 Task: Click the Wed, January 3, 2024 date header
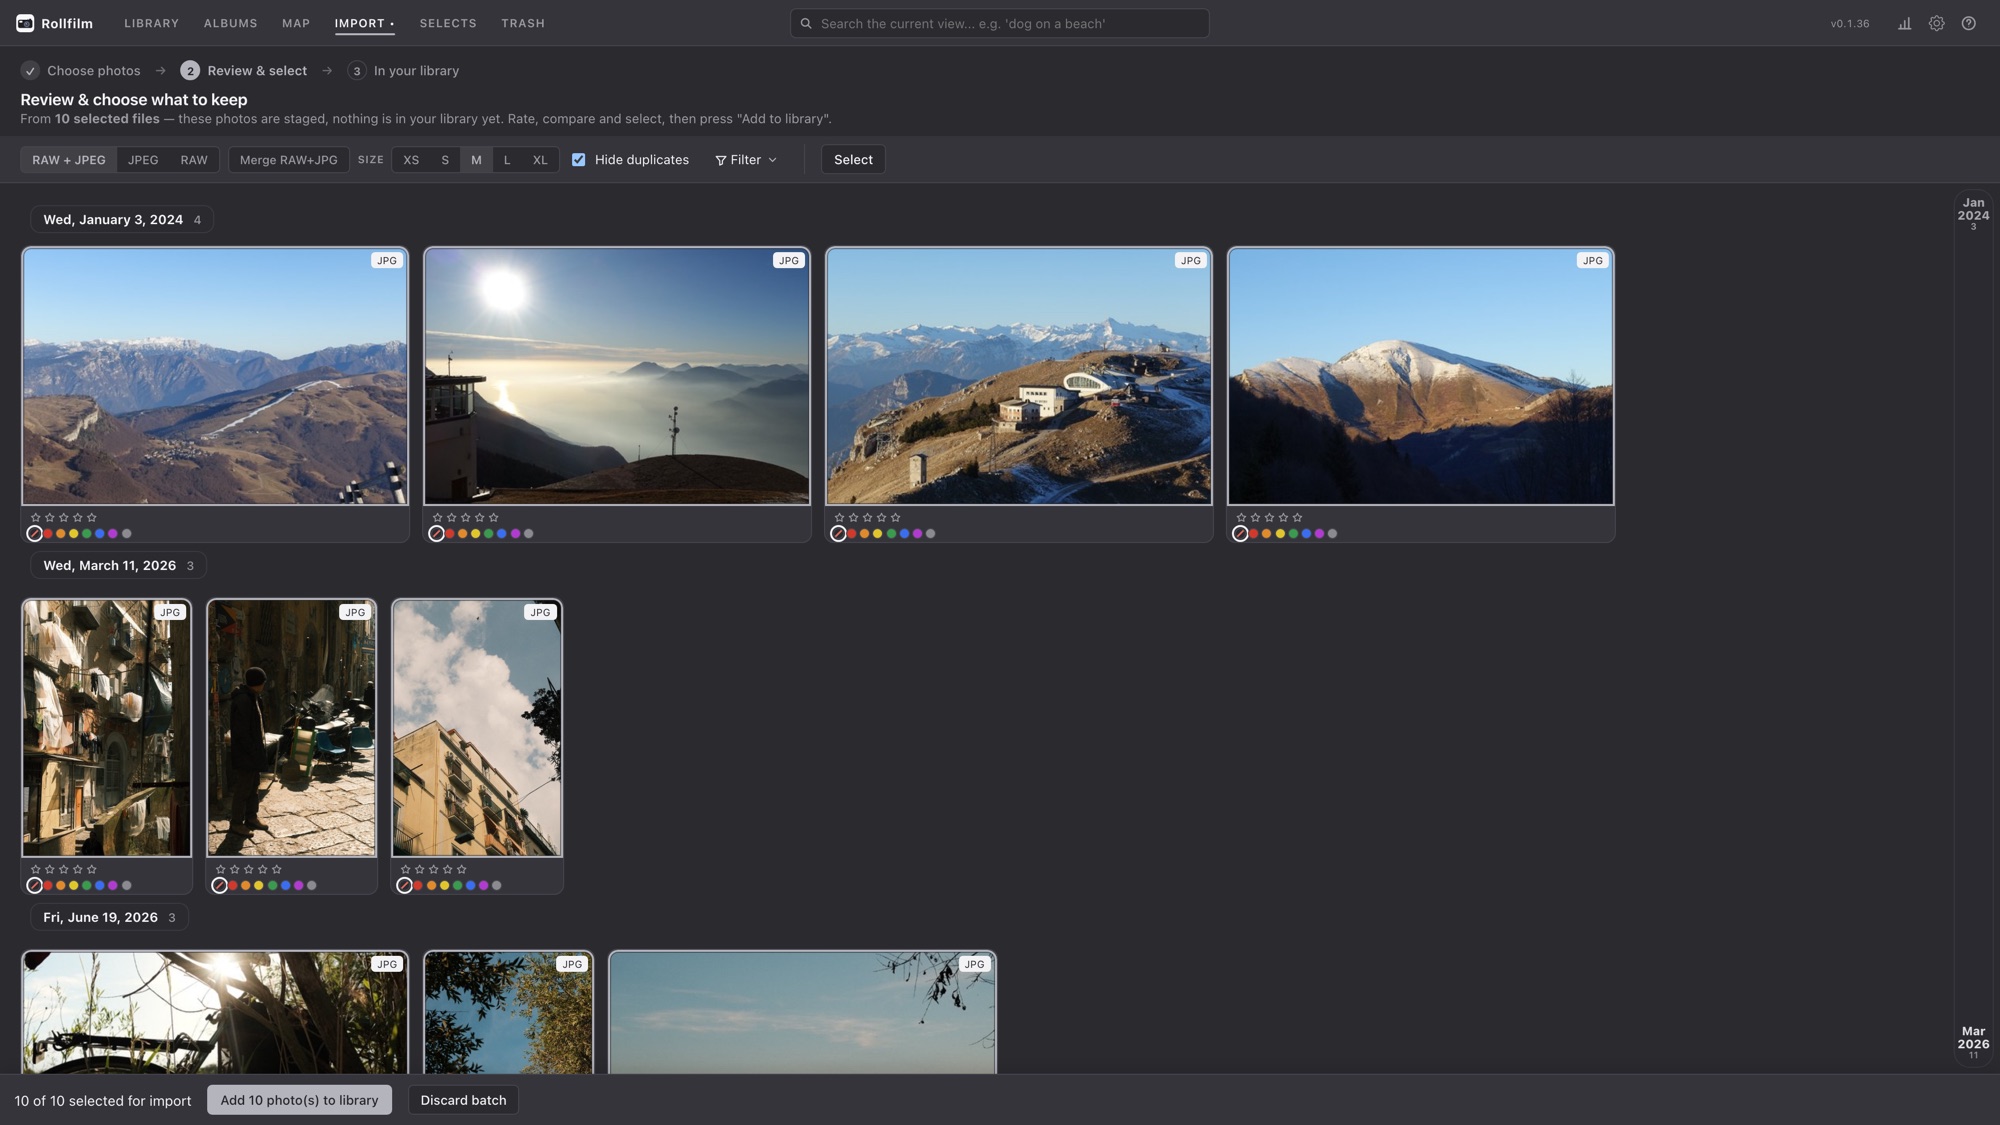click(121, 220)
